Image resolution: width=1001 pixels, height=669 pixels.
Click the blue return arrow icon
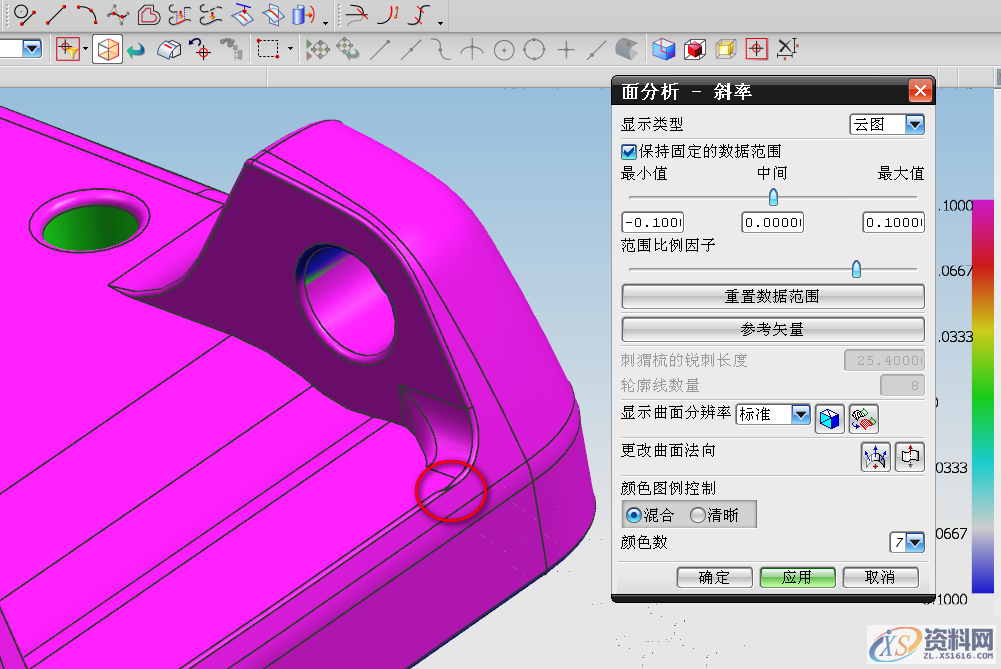(136, 48)
